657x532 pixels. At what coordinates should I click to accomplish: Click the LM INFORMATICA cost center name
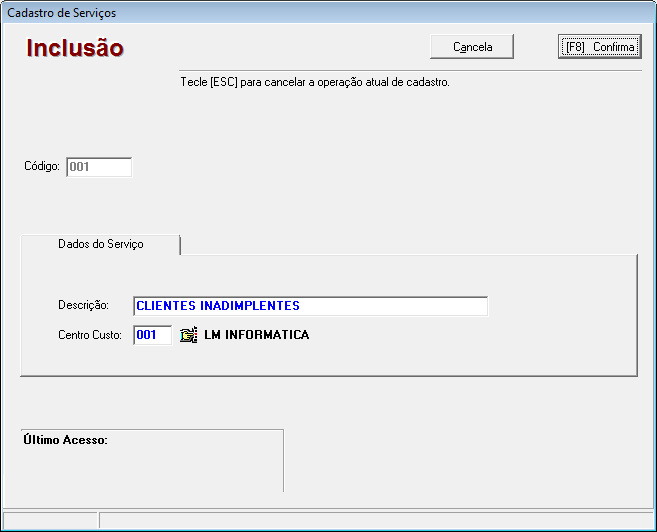click(256, 336)
